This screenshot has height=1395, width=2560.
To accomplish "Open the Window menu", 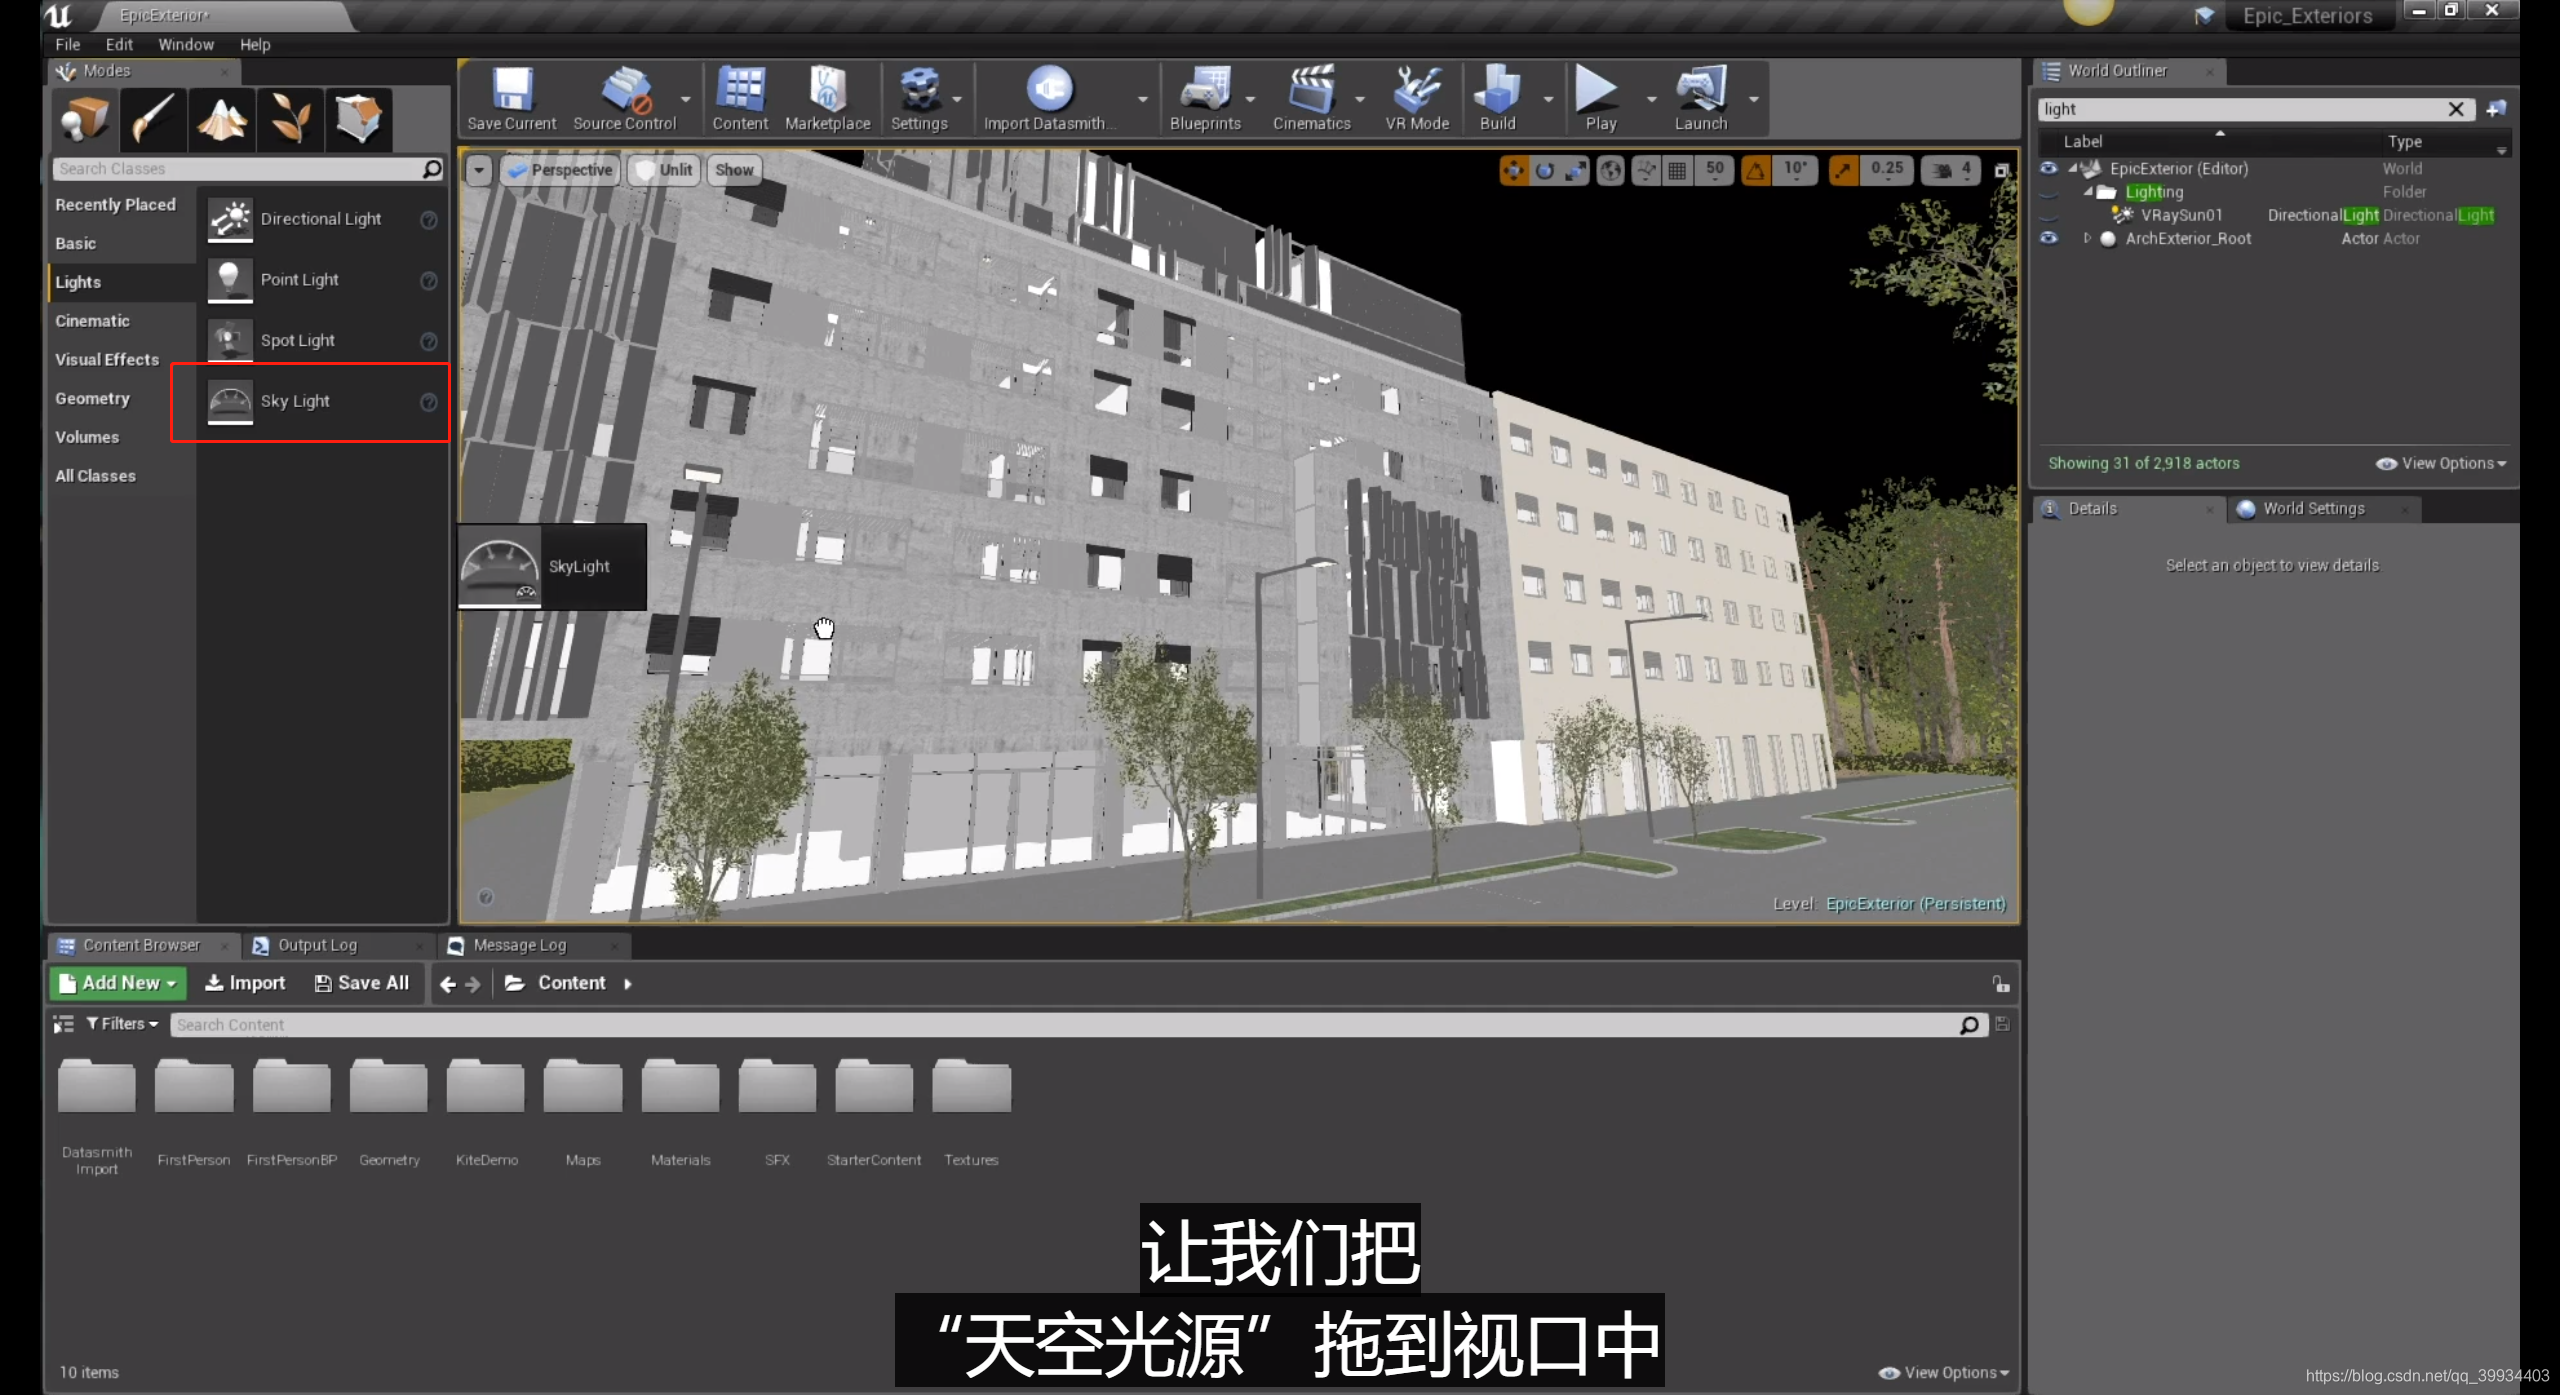I will (x=185, y=44).
